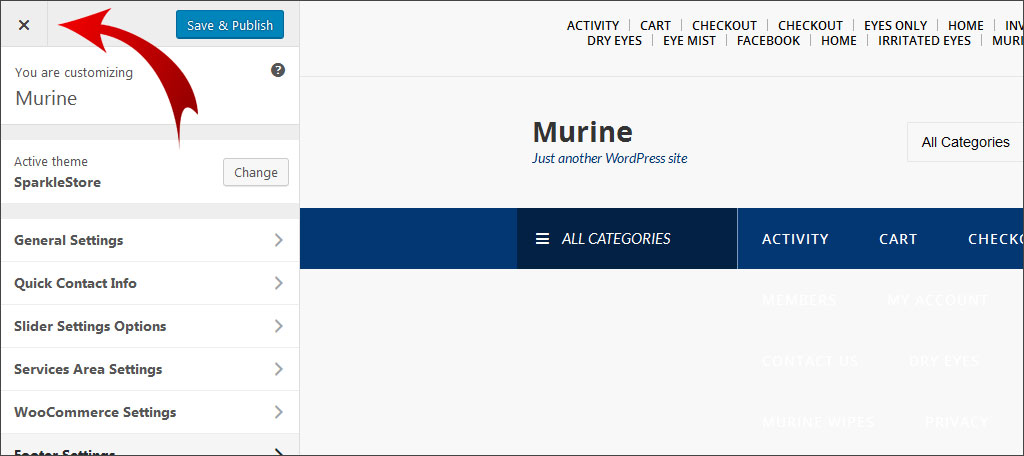The height and width of the screenshot is (456, 1024).
Task: Click EYE MIST in top menu
Action: 689,41
